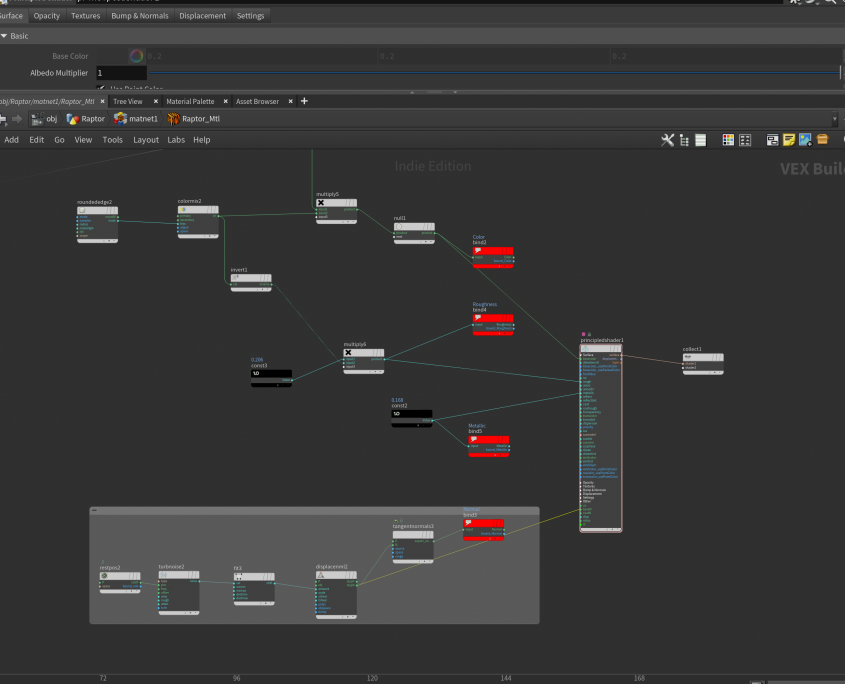Close the Asset Browser tab

point(290,101)
